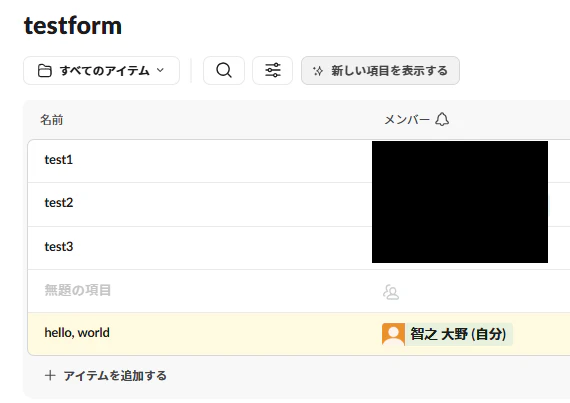Image resolution: width=570 pixels, height=403 pixels.
Task: Select the hello, world row name
Action: click(77, 333)
